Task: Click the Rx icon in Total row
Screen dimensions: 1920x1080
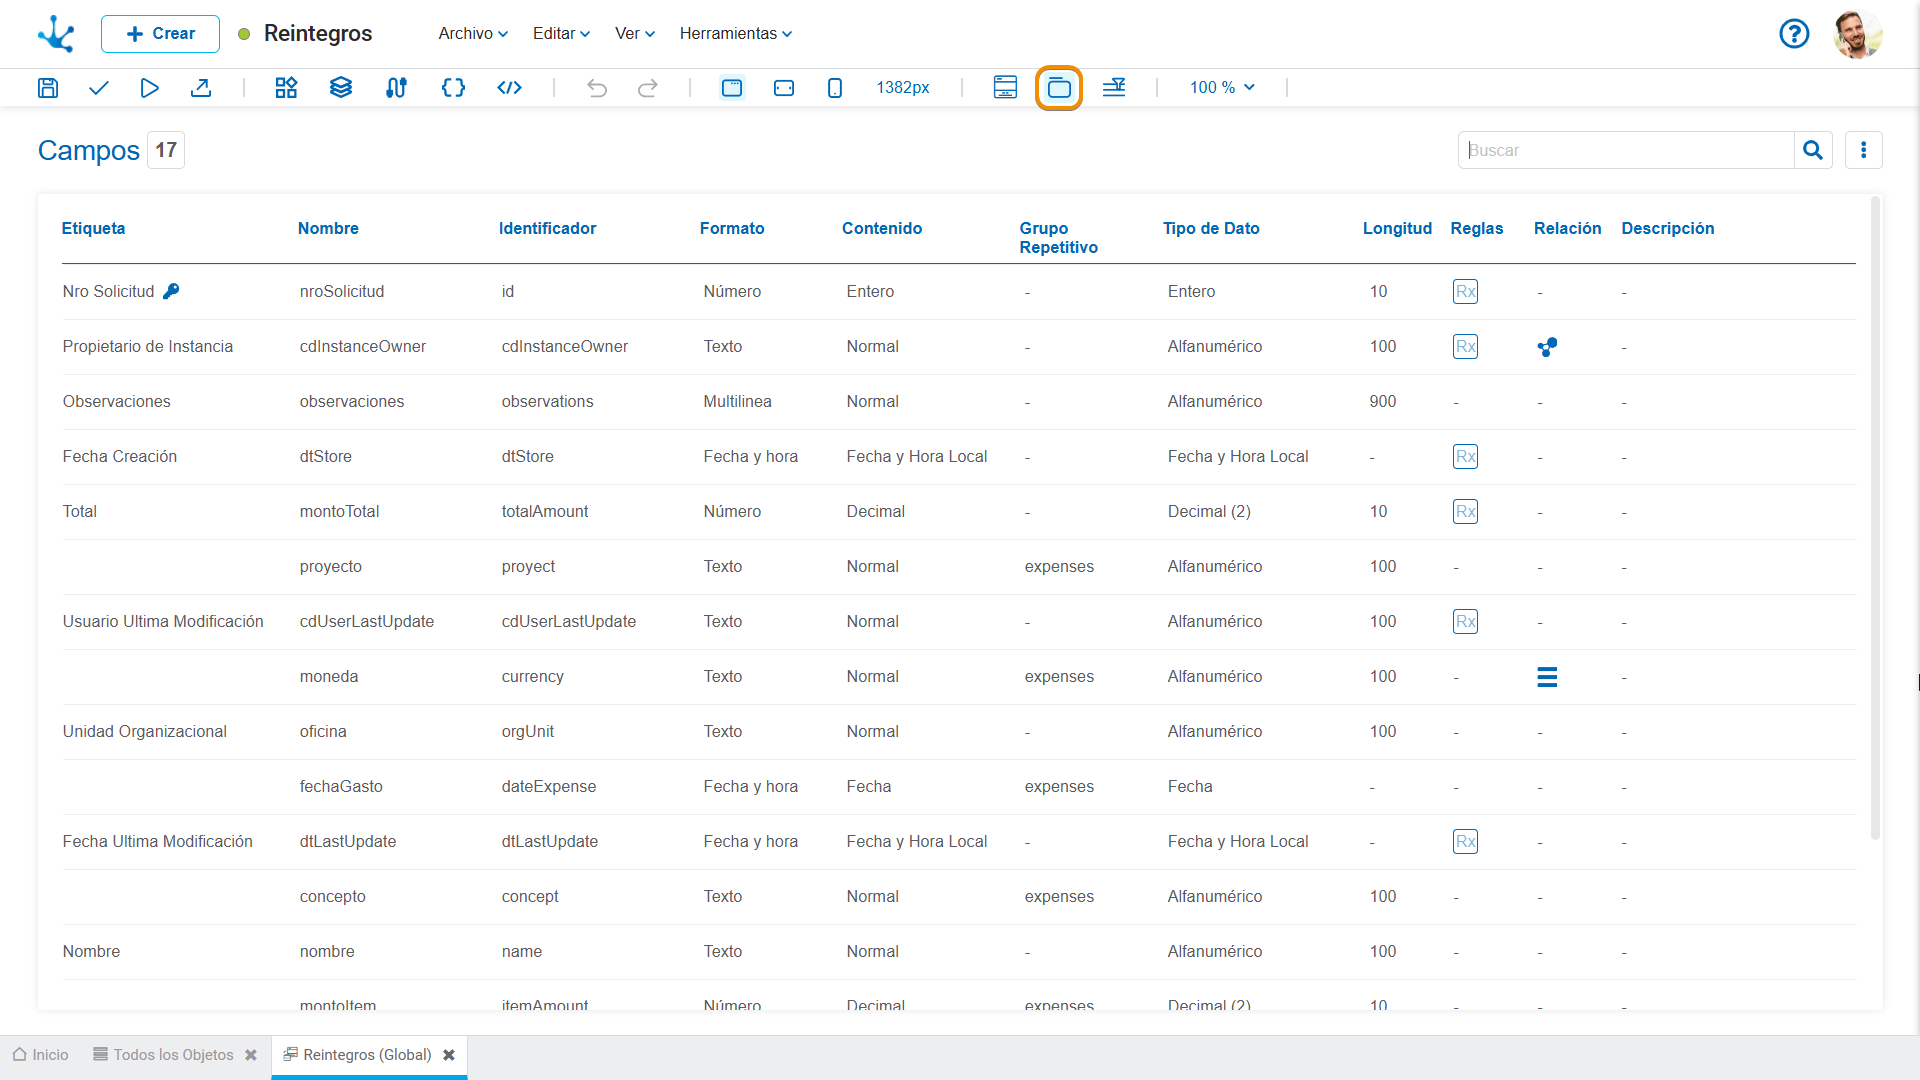Action: click(1465, 512)
